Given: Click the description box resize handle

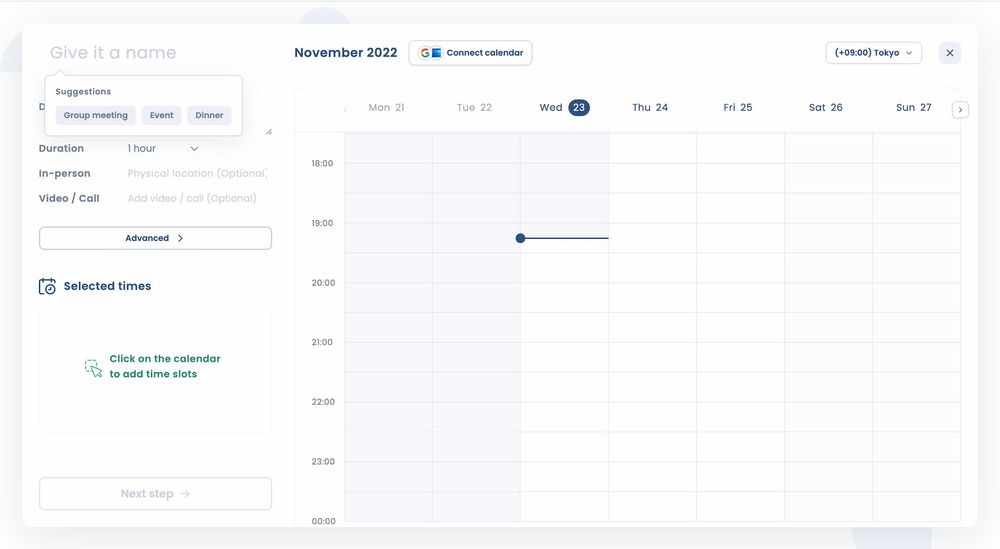Looking at the screenshot, I should [x=268, y=131].
